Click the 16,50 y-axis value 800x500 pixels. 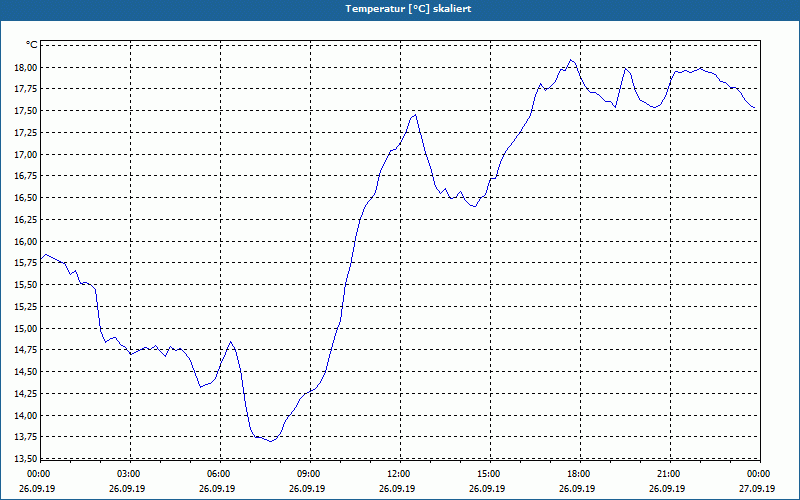click(x=28, y=198)
